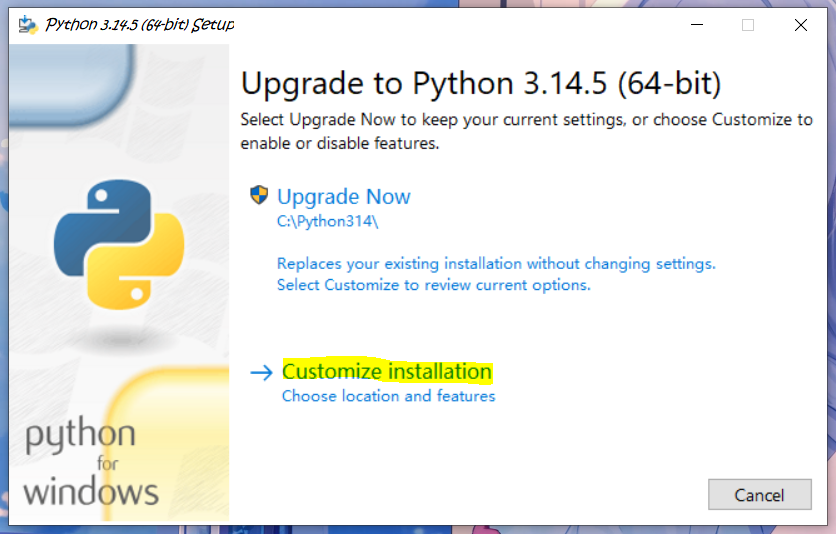Select Upgrade Now
The image size is (836, 534).
coord(343,197)
